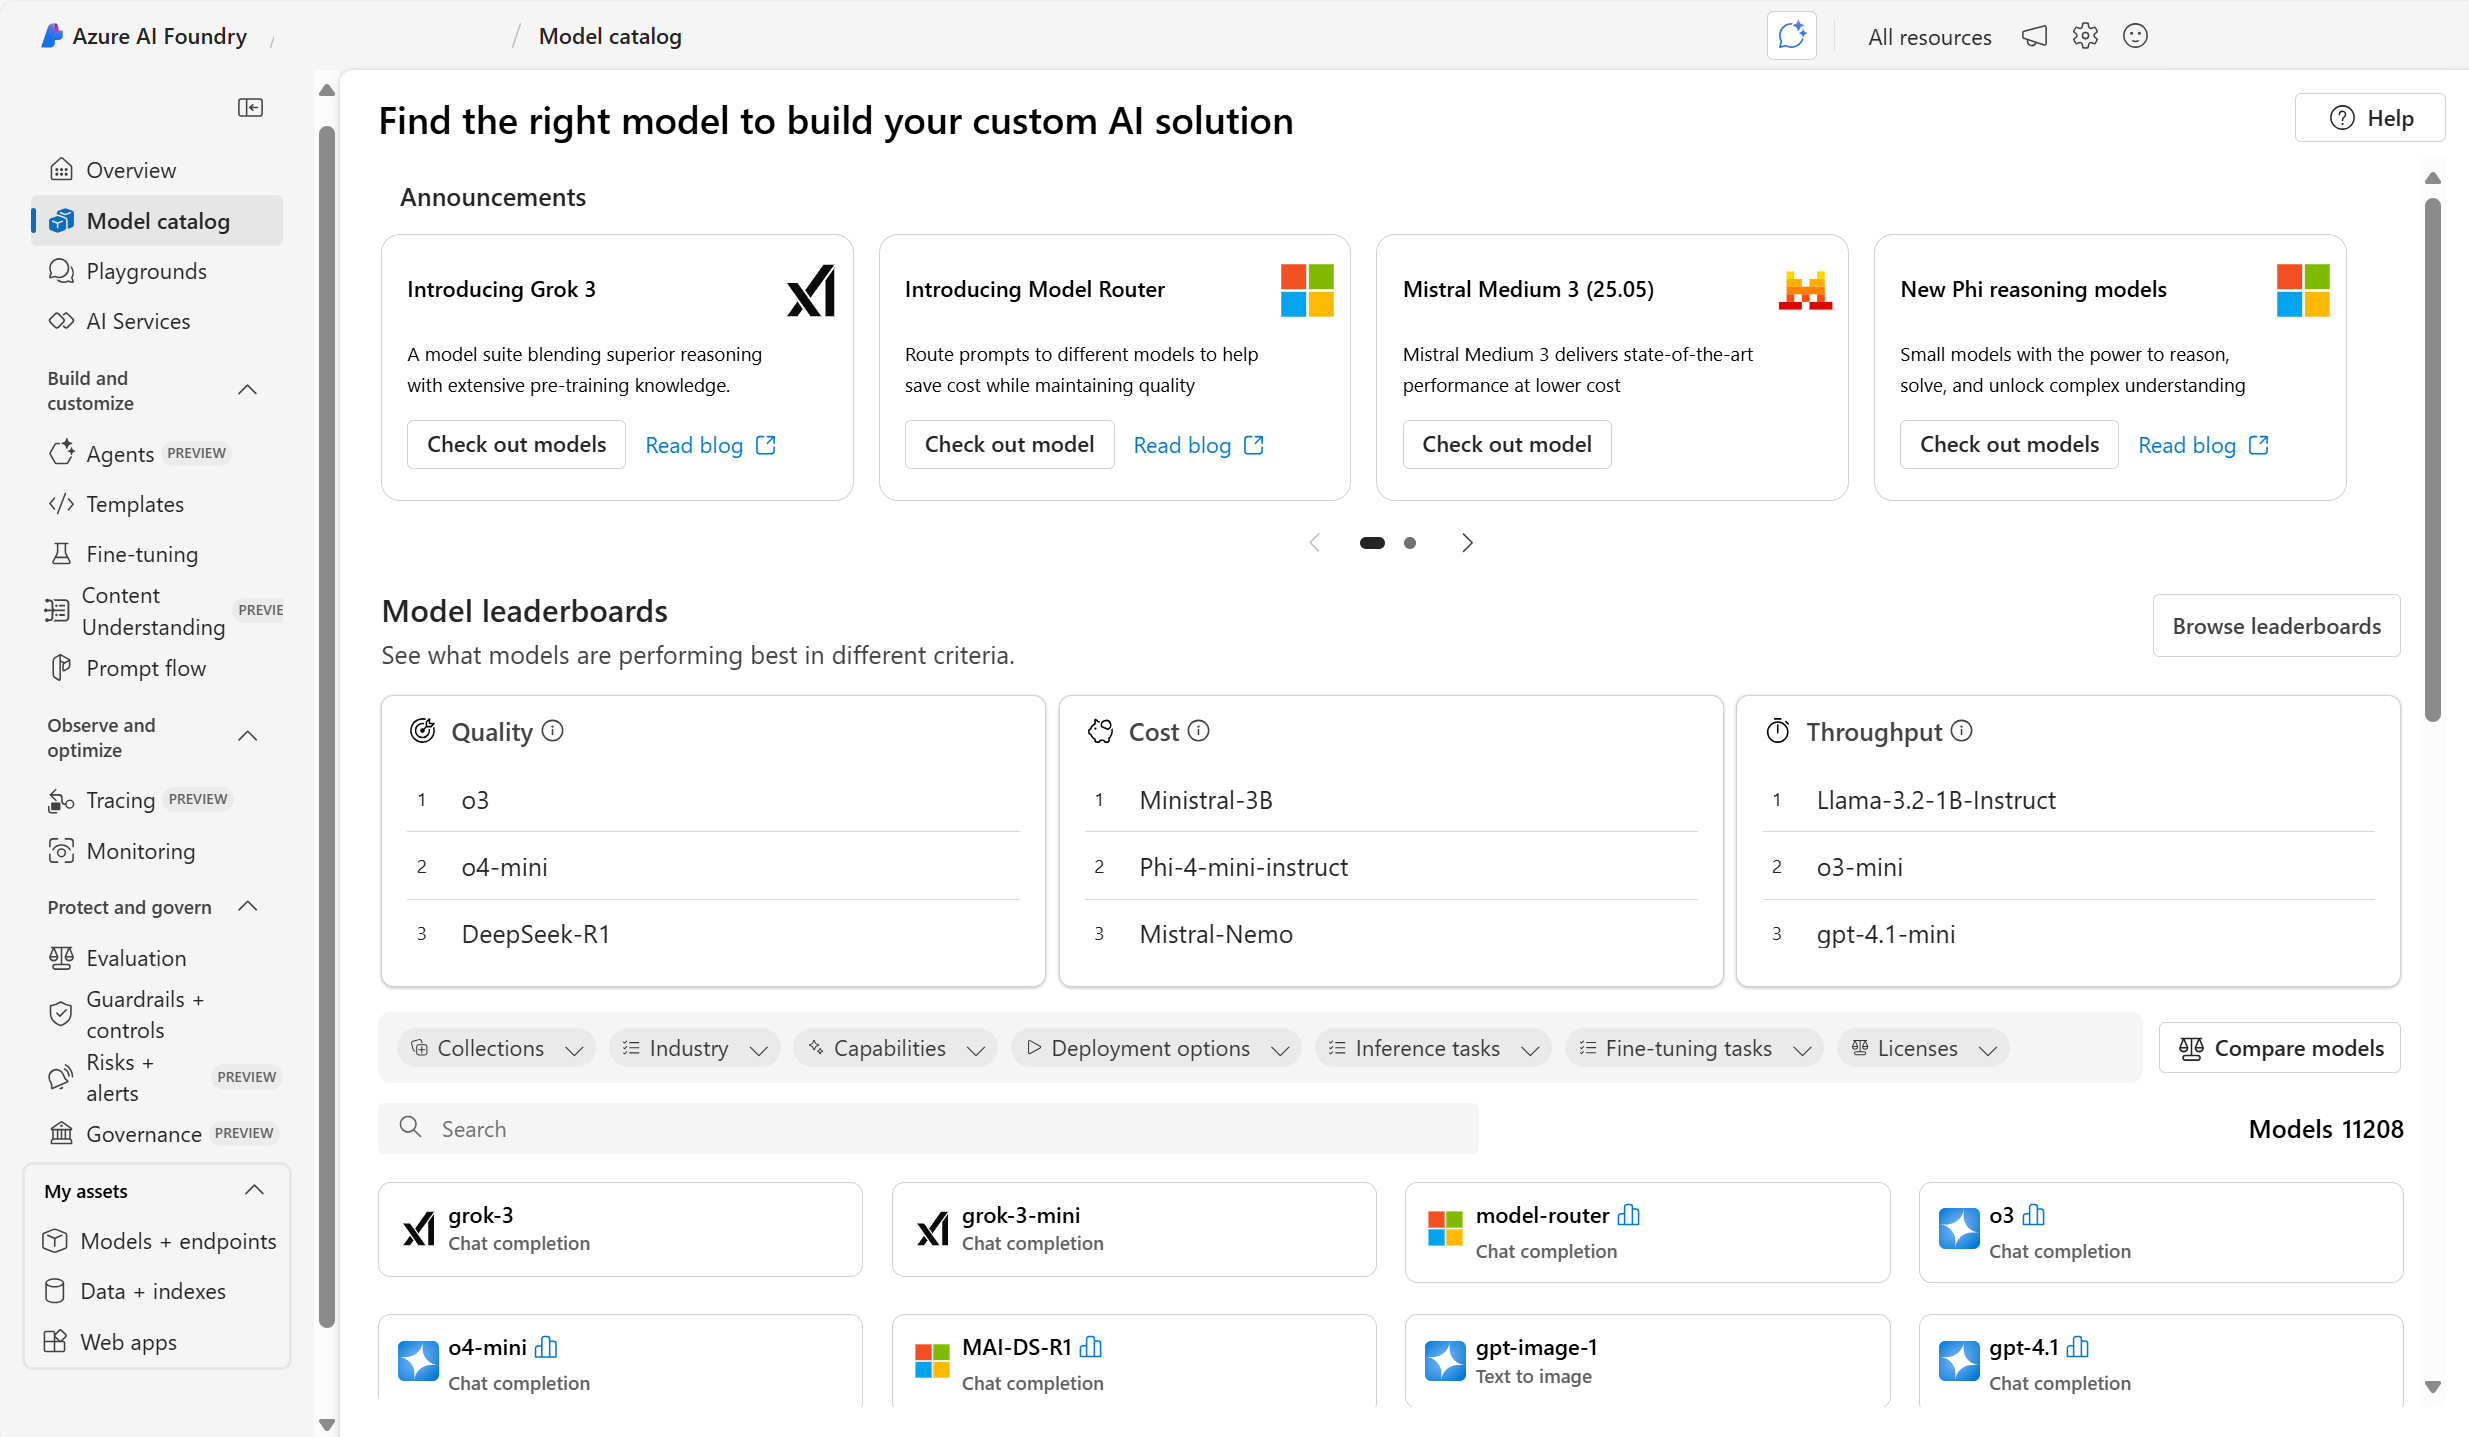The height and width of the screenshot is (1437, 2469).
Task: Click DeepSeek-R1 in Quality leaderboard
Action: 535,934
